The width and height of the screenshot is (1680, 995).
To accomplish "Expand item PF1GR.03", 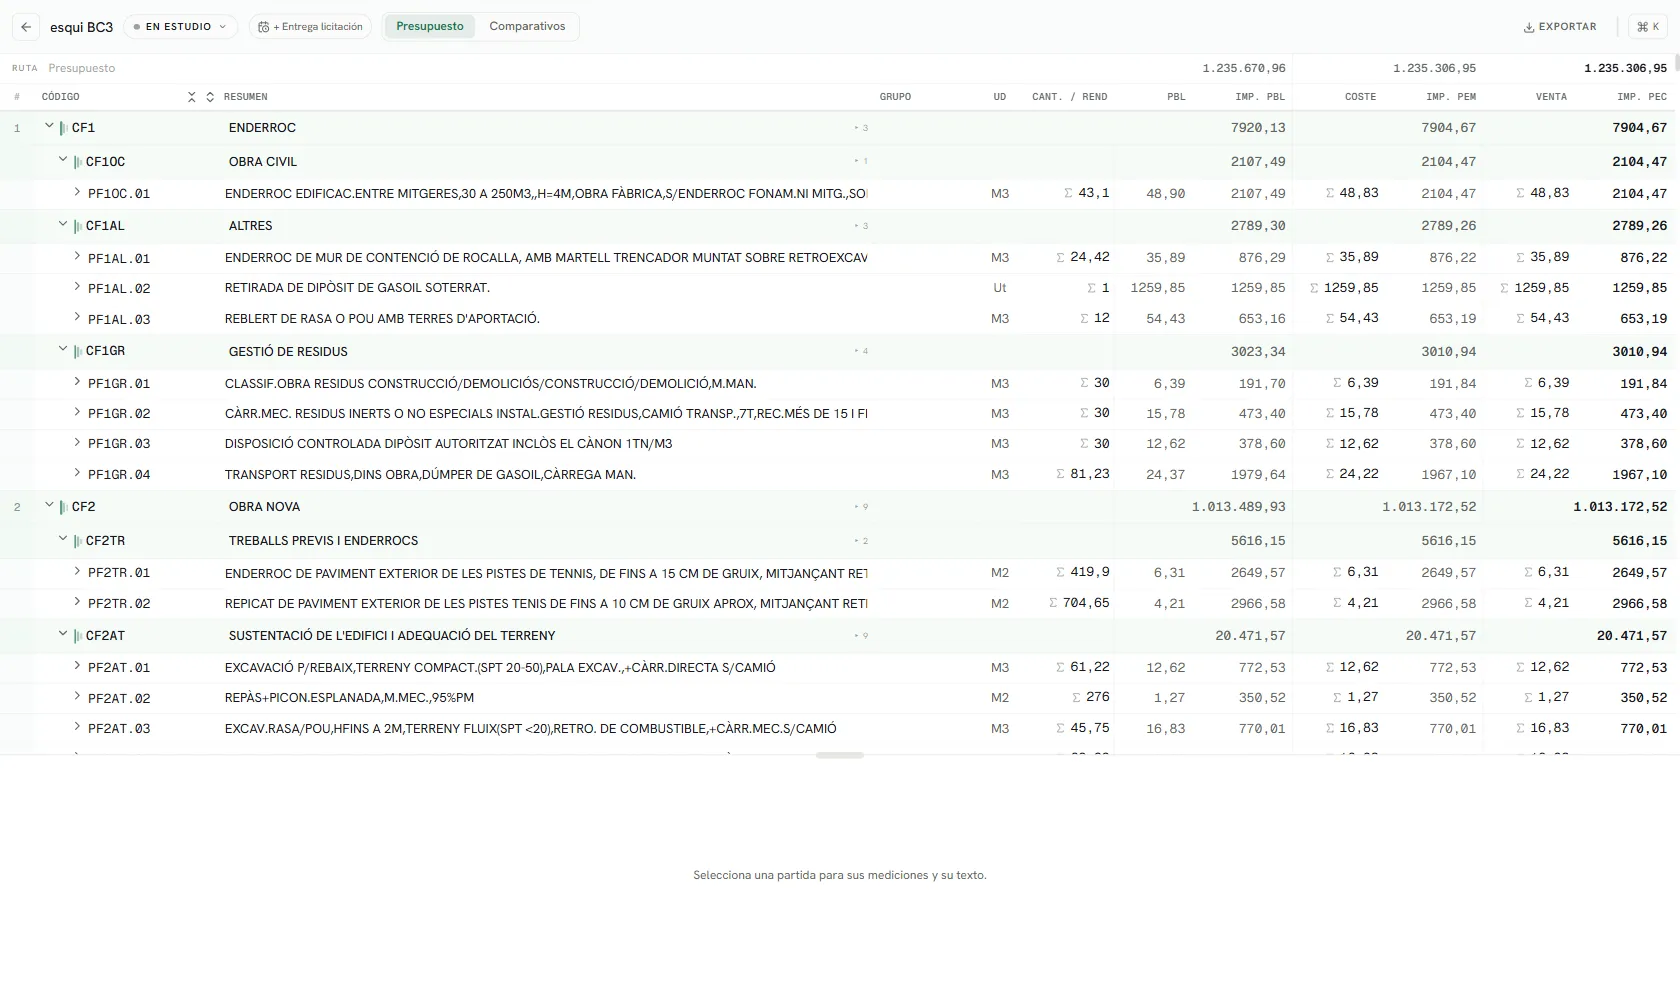I will coord(77,442).
